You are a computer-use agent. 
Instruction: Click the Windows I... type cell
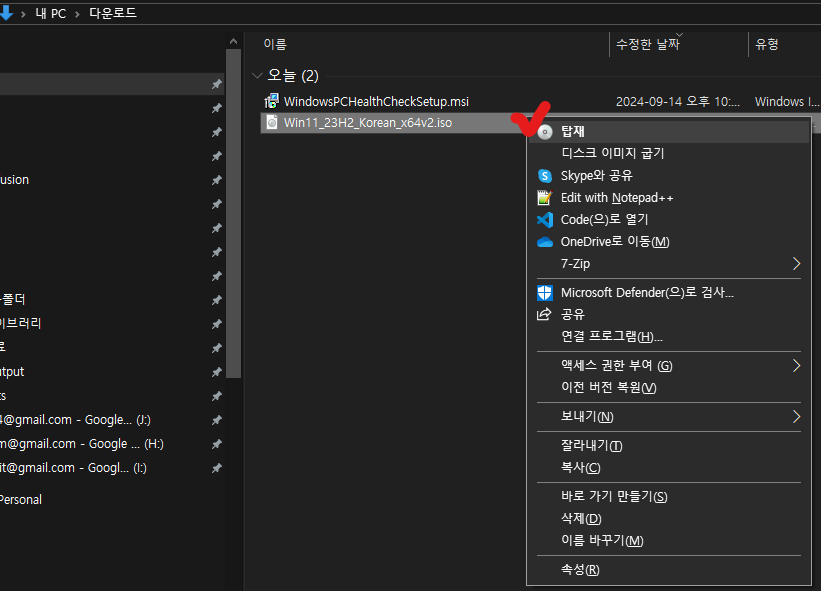pyautogui.click(x=786, y=102)
